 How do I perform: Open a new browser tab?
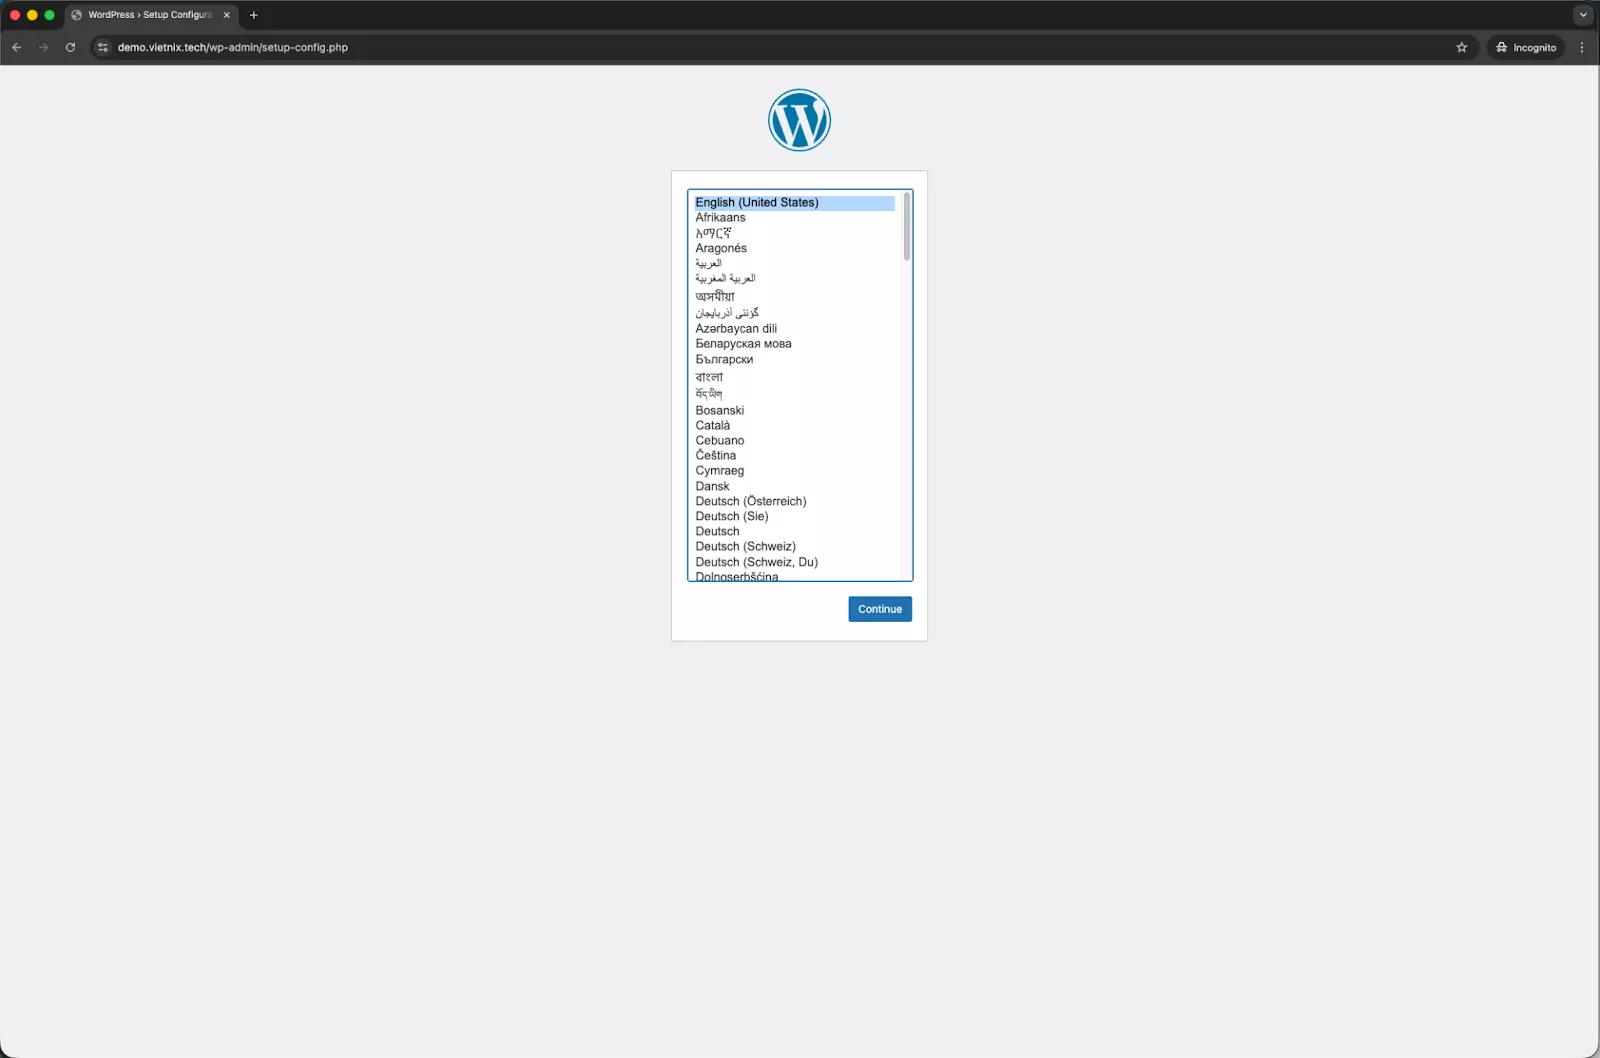point(253,15)
